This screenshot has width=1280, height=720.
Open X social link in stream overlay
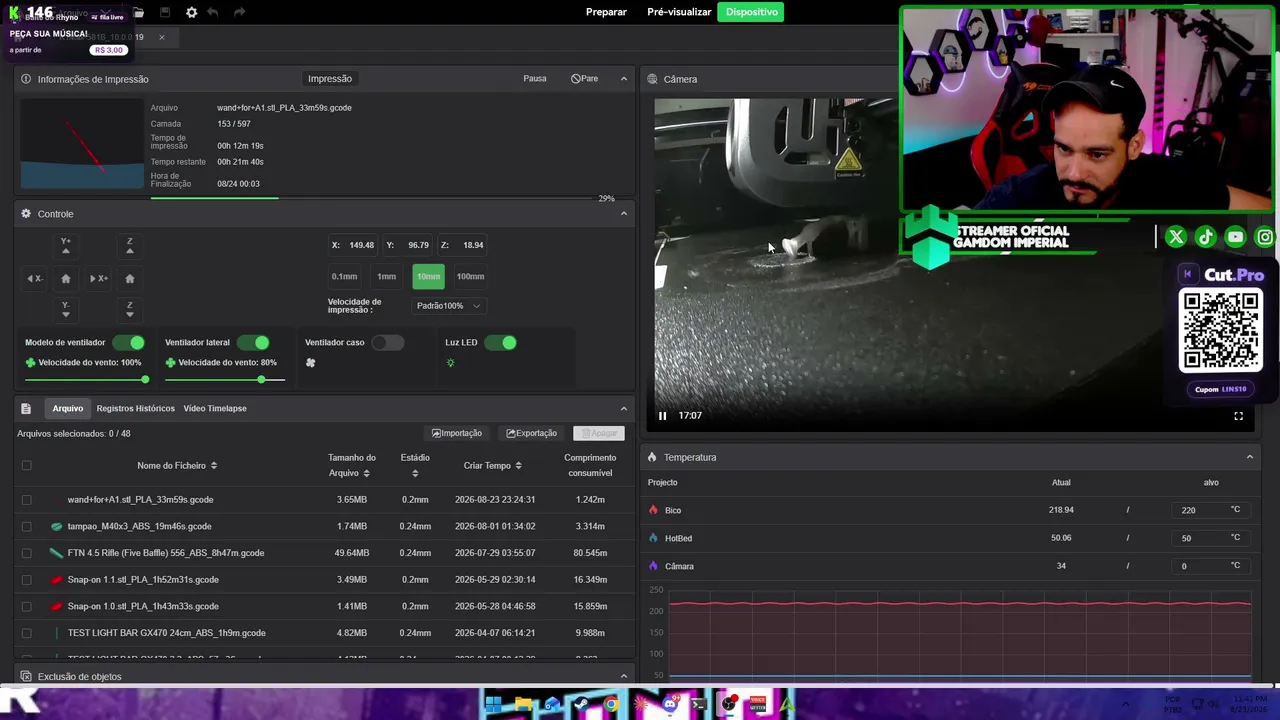[1176, 237]
